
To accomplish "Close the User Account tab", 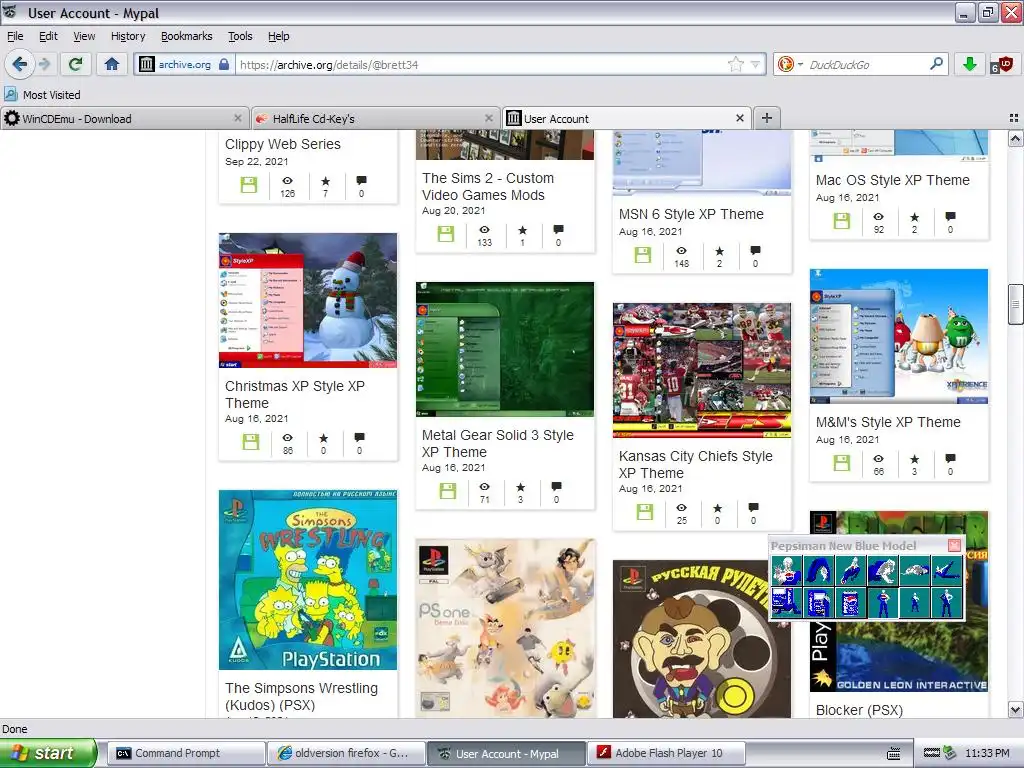I will click(740, 118).
